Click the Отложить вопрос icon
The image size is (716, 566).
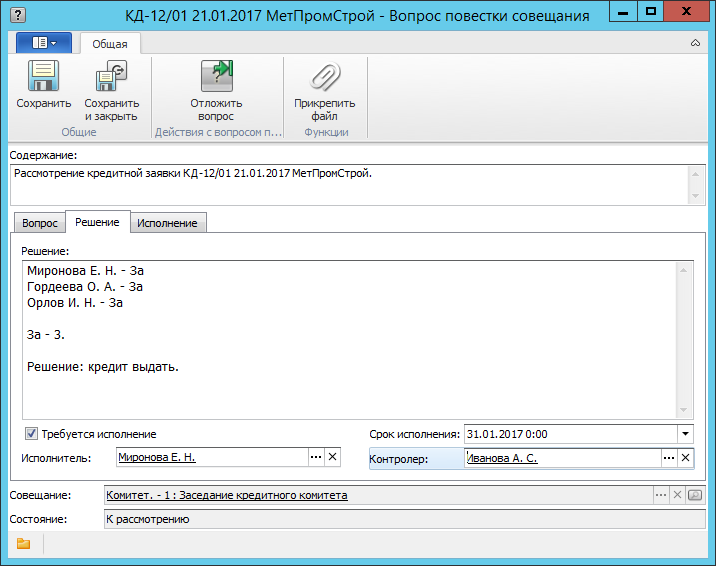pos(216,77)
